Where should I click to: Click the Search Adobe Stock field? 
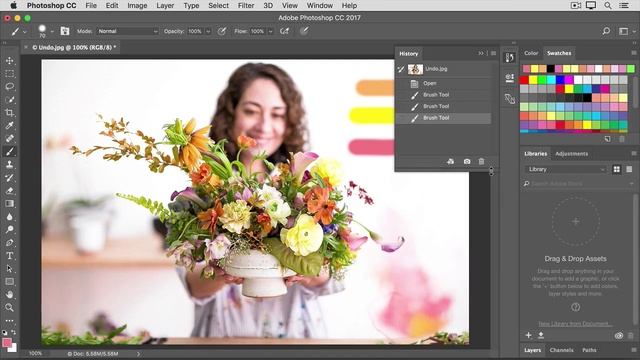pos(579,184)
